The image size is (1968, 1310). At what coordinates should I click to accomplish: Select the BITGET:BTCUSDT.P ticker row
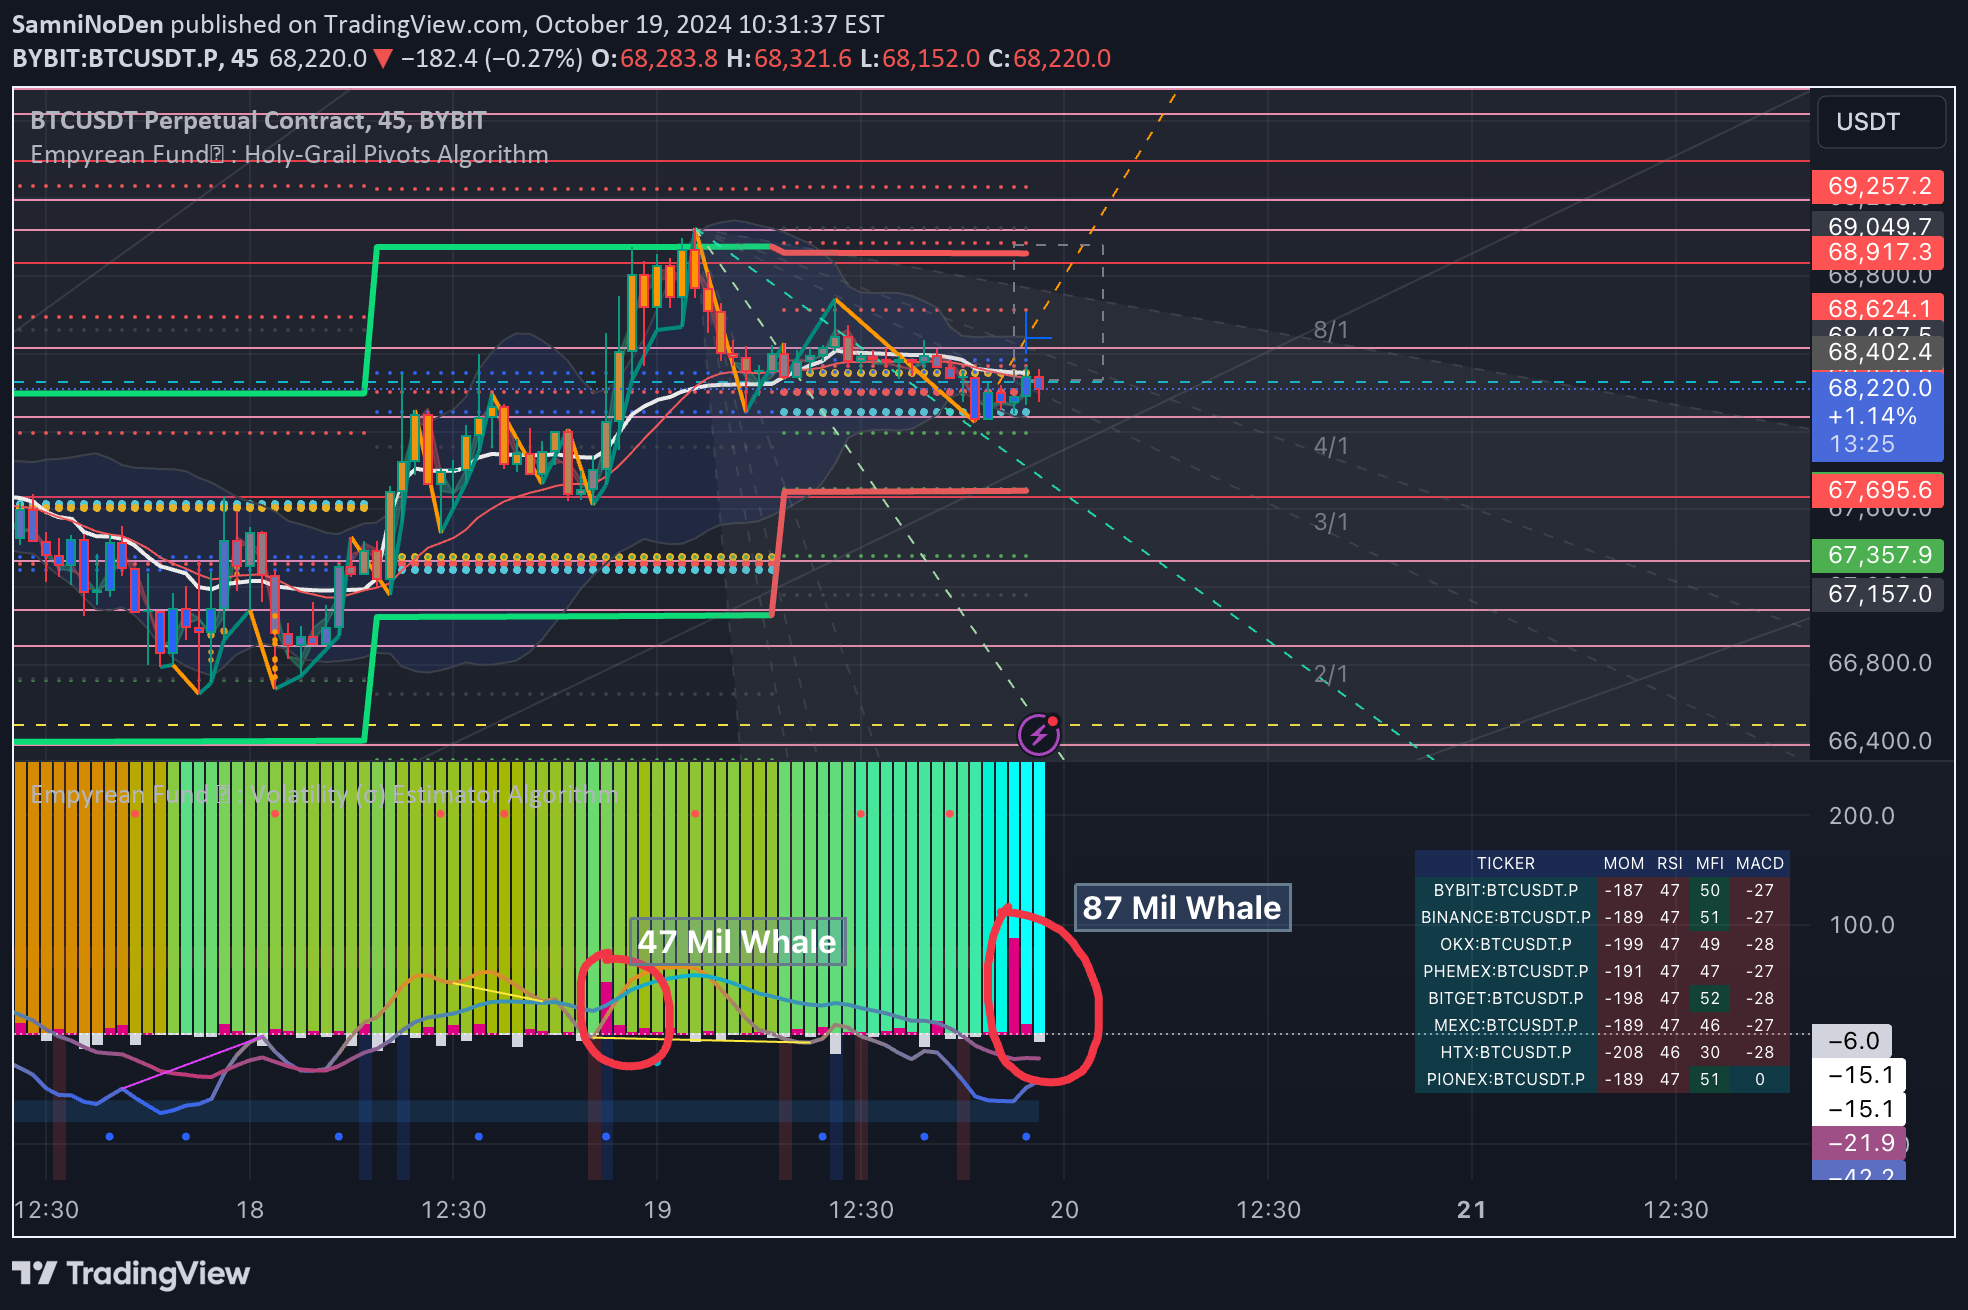pos(1505,998)
